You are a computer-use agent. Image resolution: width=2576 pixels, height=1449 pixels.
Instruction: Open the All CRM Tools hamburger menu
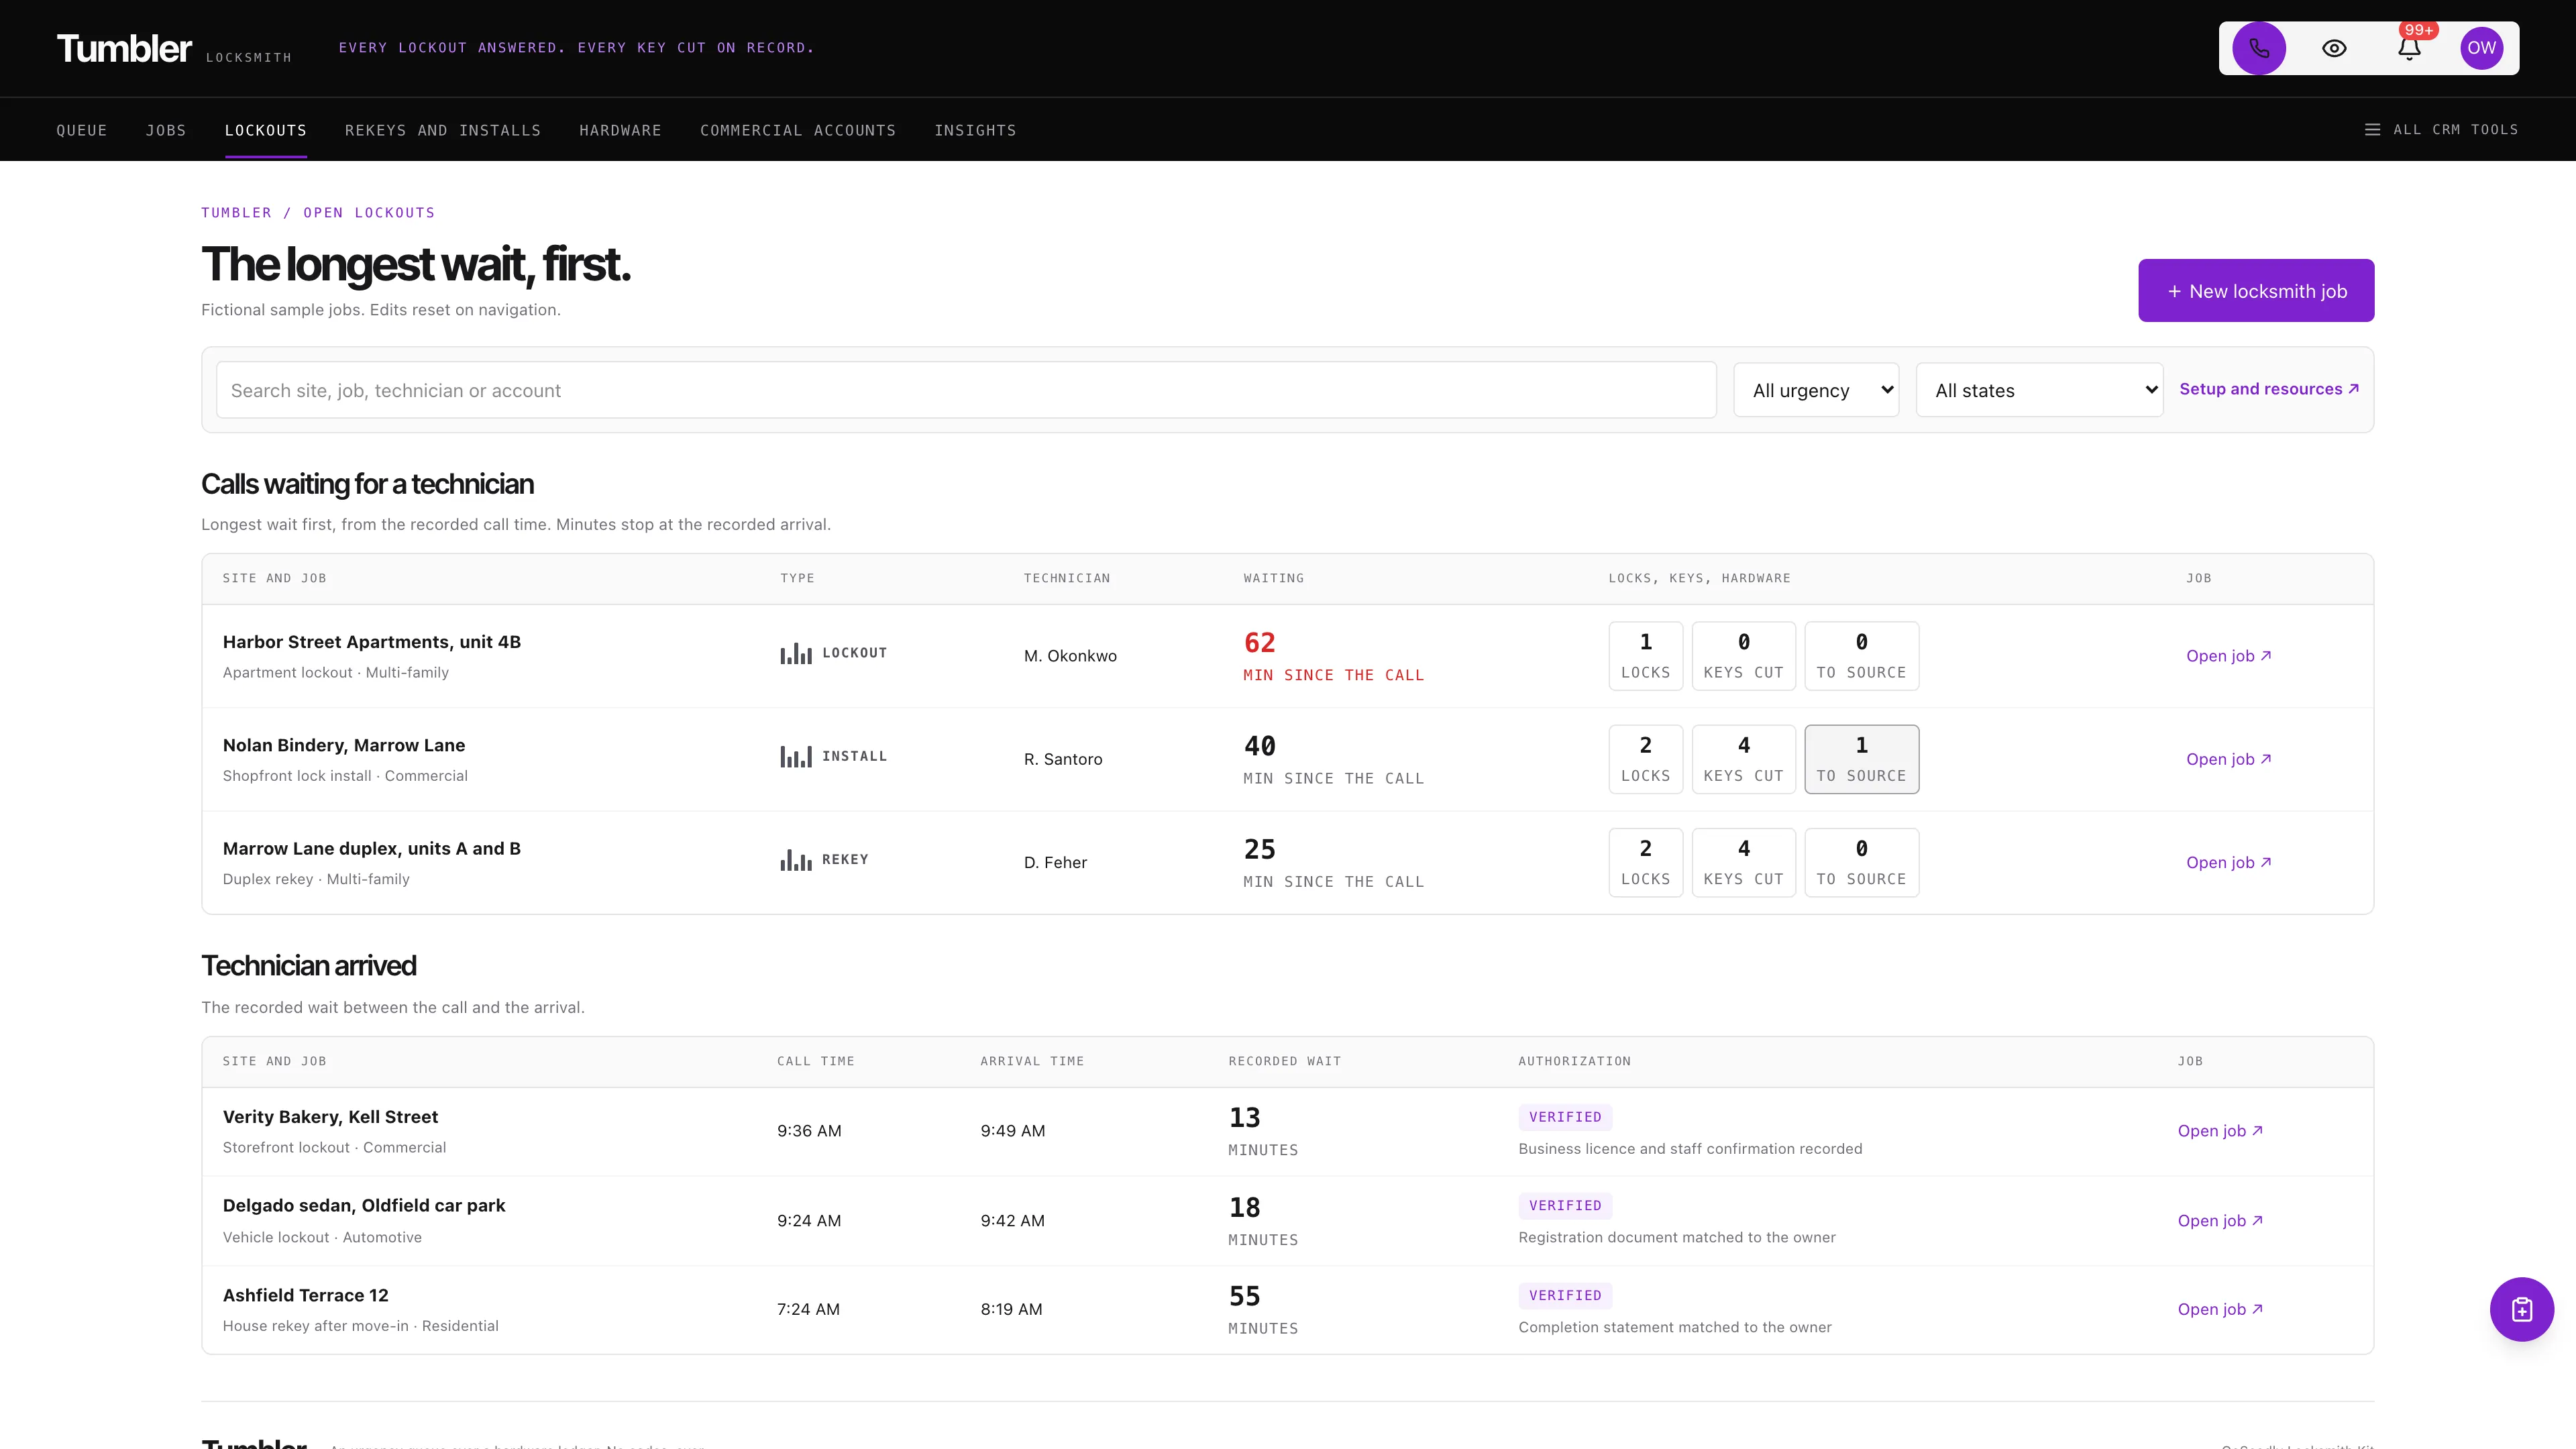(2441, 129)
